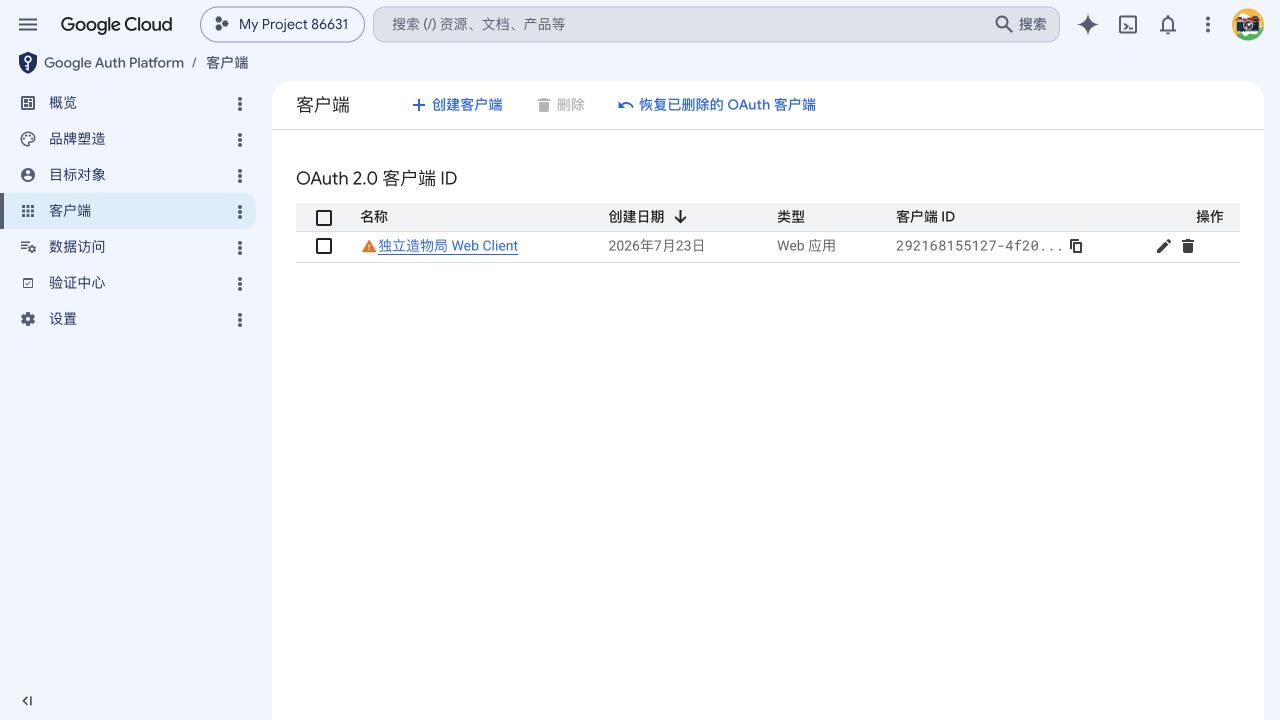Open the 验证中心 verification center section
This screenshot has height=720, width=1280.
click(77, 283)
